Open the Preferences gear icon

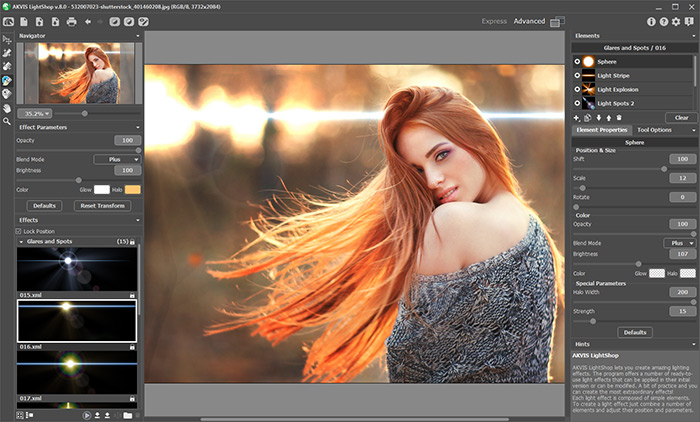click(677, 21)
